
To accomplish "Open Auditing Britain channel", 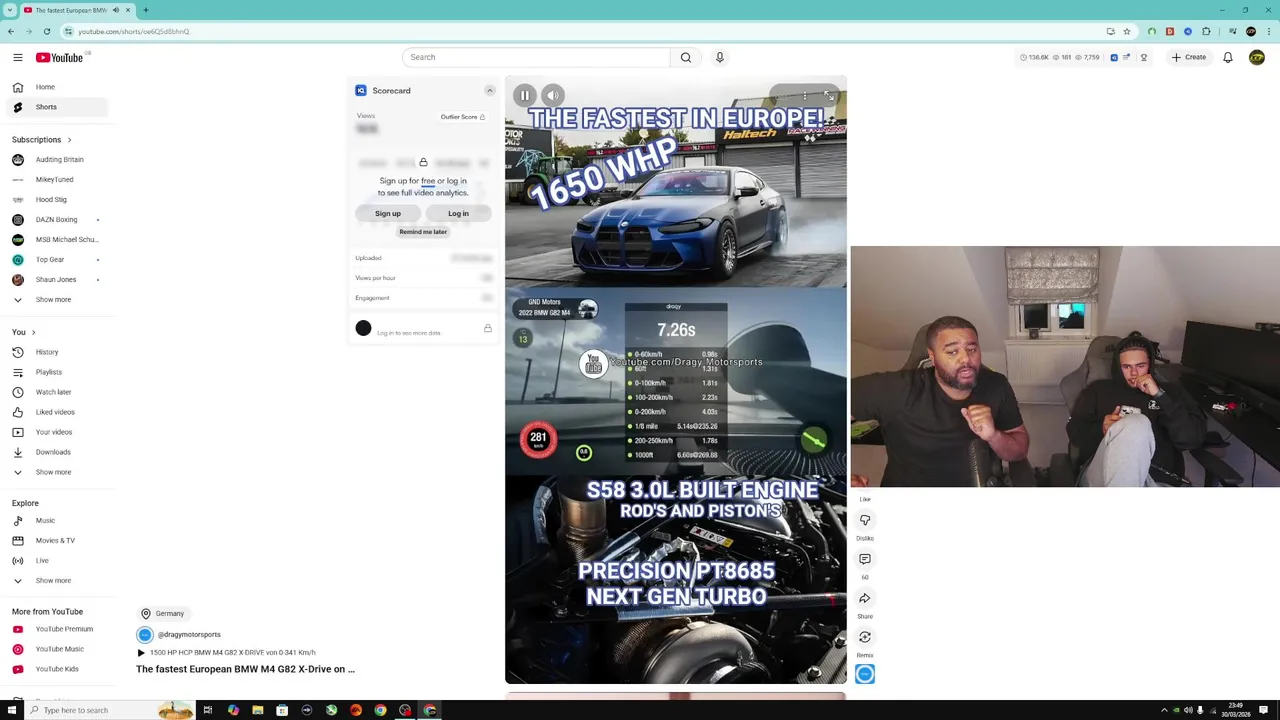I will coord(56,159).
